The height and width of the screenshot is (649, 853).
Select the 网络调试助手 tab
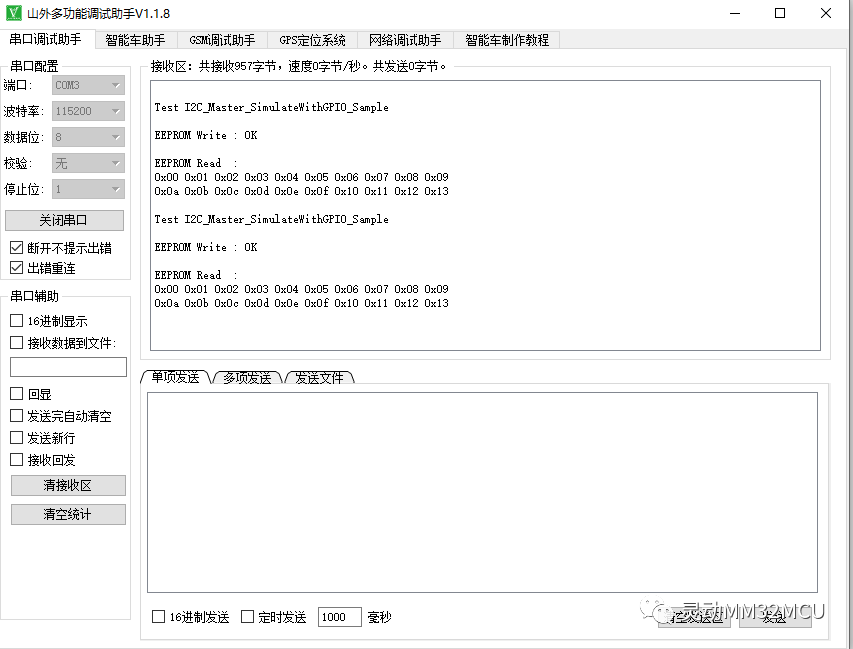click(404, 40)
